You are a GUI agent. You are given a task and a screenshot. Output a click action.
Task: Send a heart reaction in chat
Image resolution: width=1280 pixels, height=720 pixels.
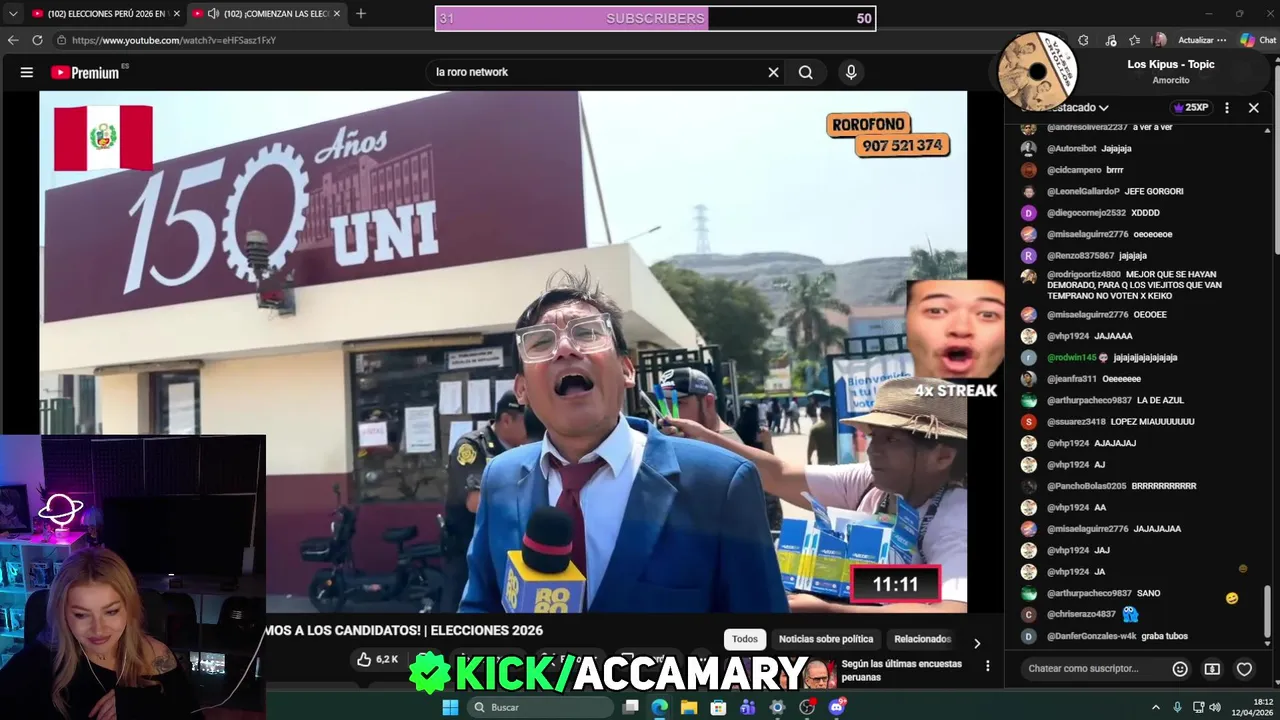pos(1244,668)
